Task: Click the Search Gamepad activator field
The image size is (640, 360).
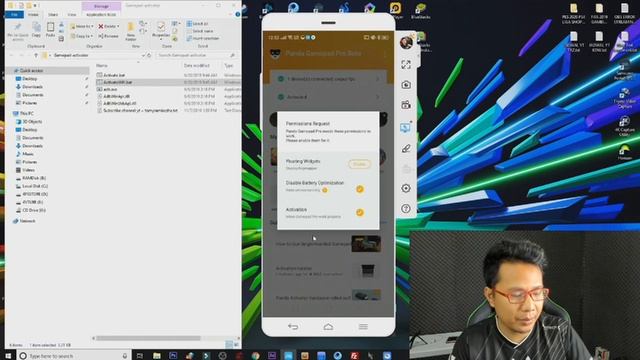Action: point(196,55)
